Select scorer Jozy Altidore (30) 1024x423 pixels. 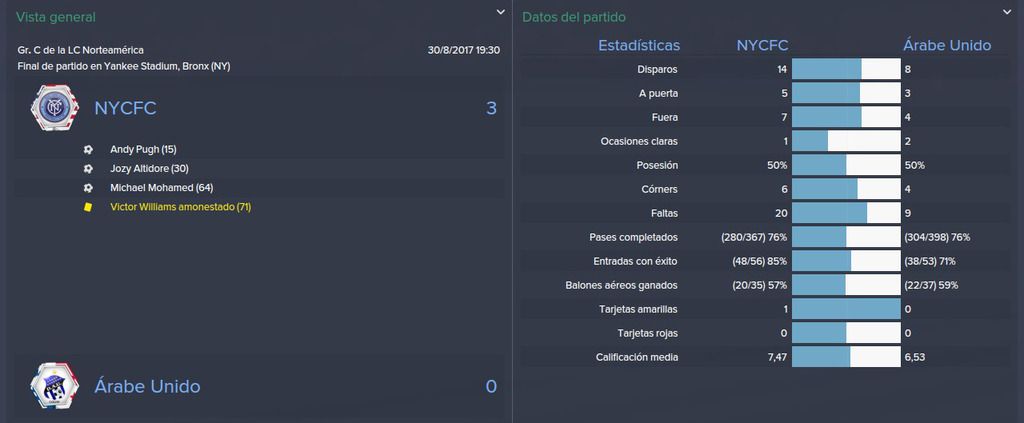point(150,168)
